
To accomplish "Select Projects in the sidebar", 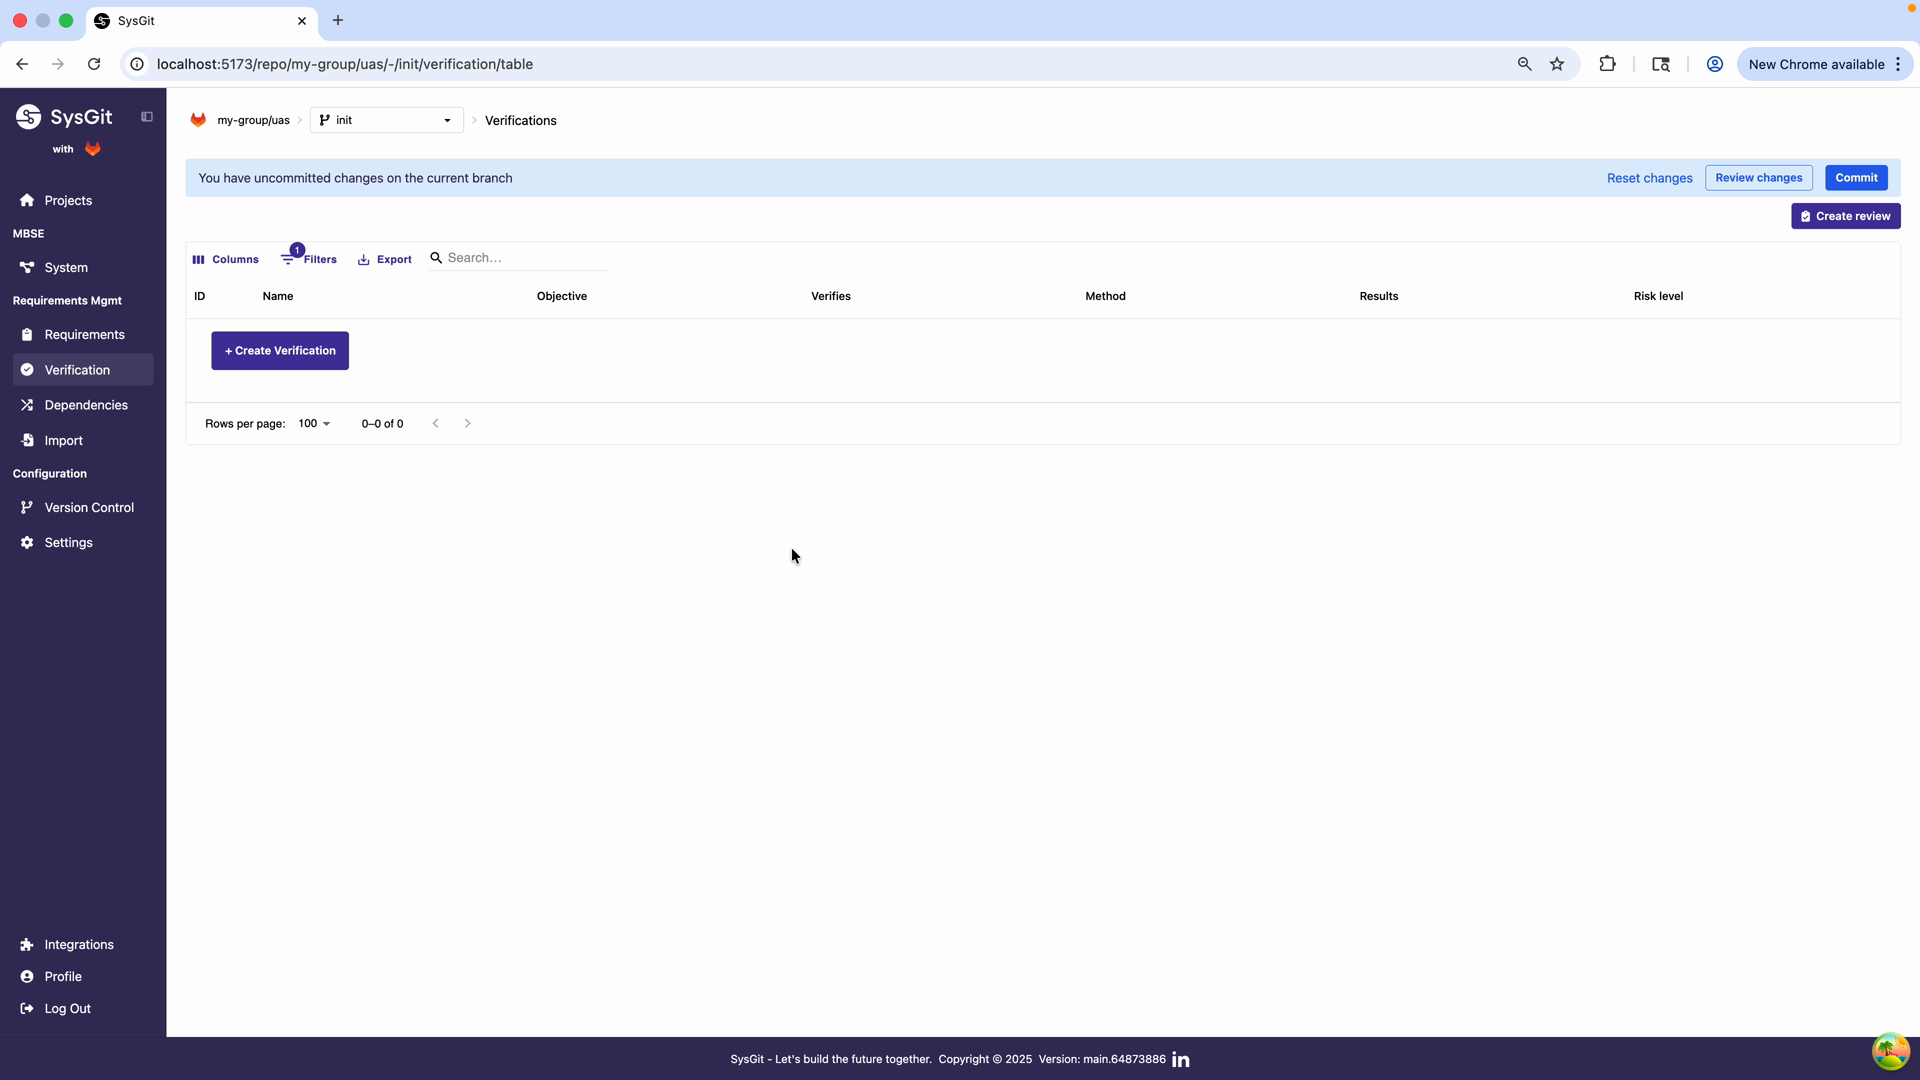I will (67, 200).
